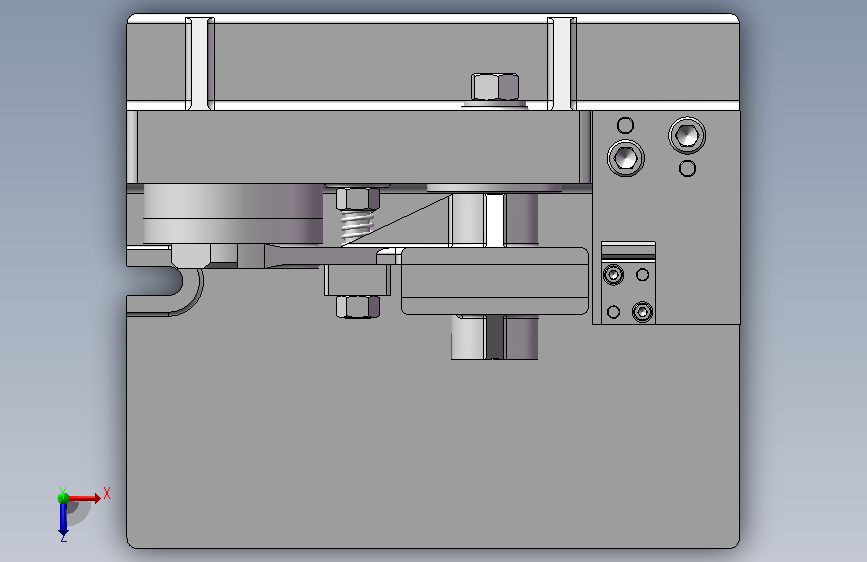The width and height of the screenshot is (867, 562).
Task: Select the rounded rectangular block in the center
Action: (495, 281)
